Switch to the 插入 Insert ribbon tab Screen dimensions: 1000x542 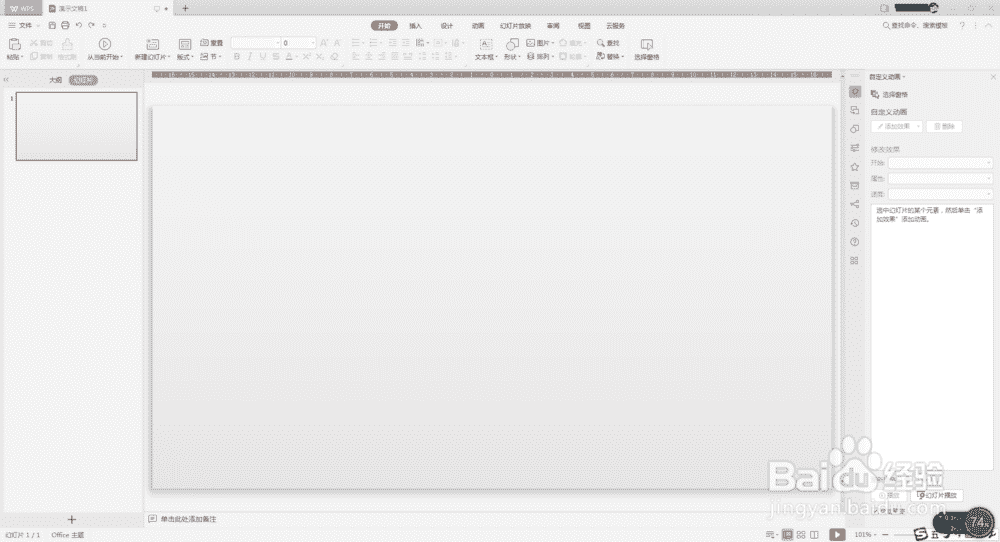(415, 26)
